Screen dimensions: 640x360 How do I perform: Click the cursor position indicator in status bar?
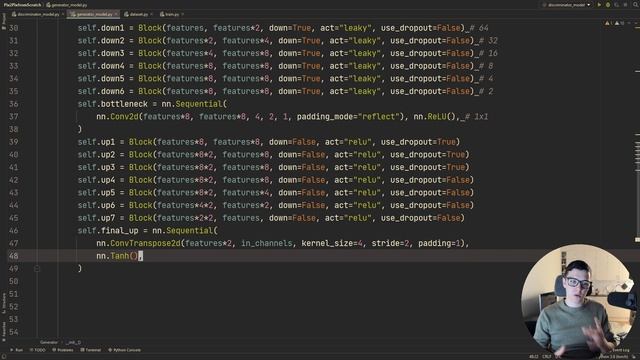click(533, 357)
